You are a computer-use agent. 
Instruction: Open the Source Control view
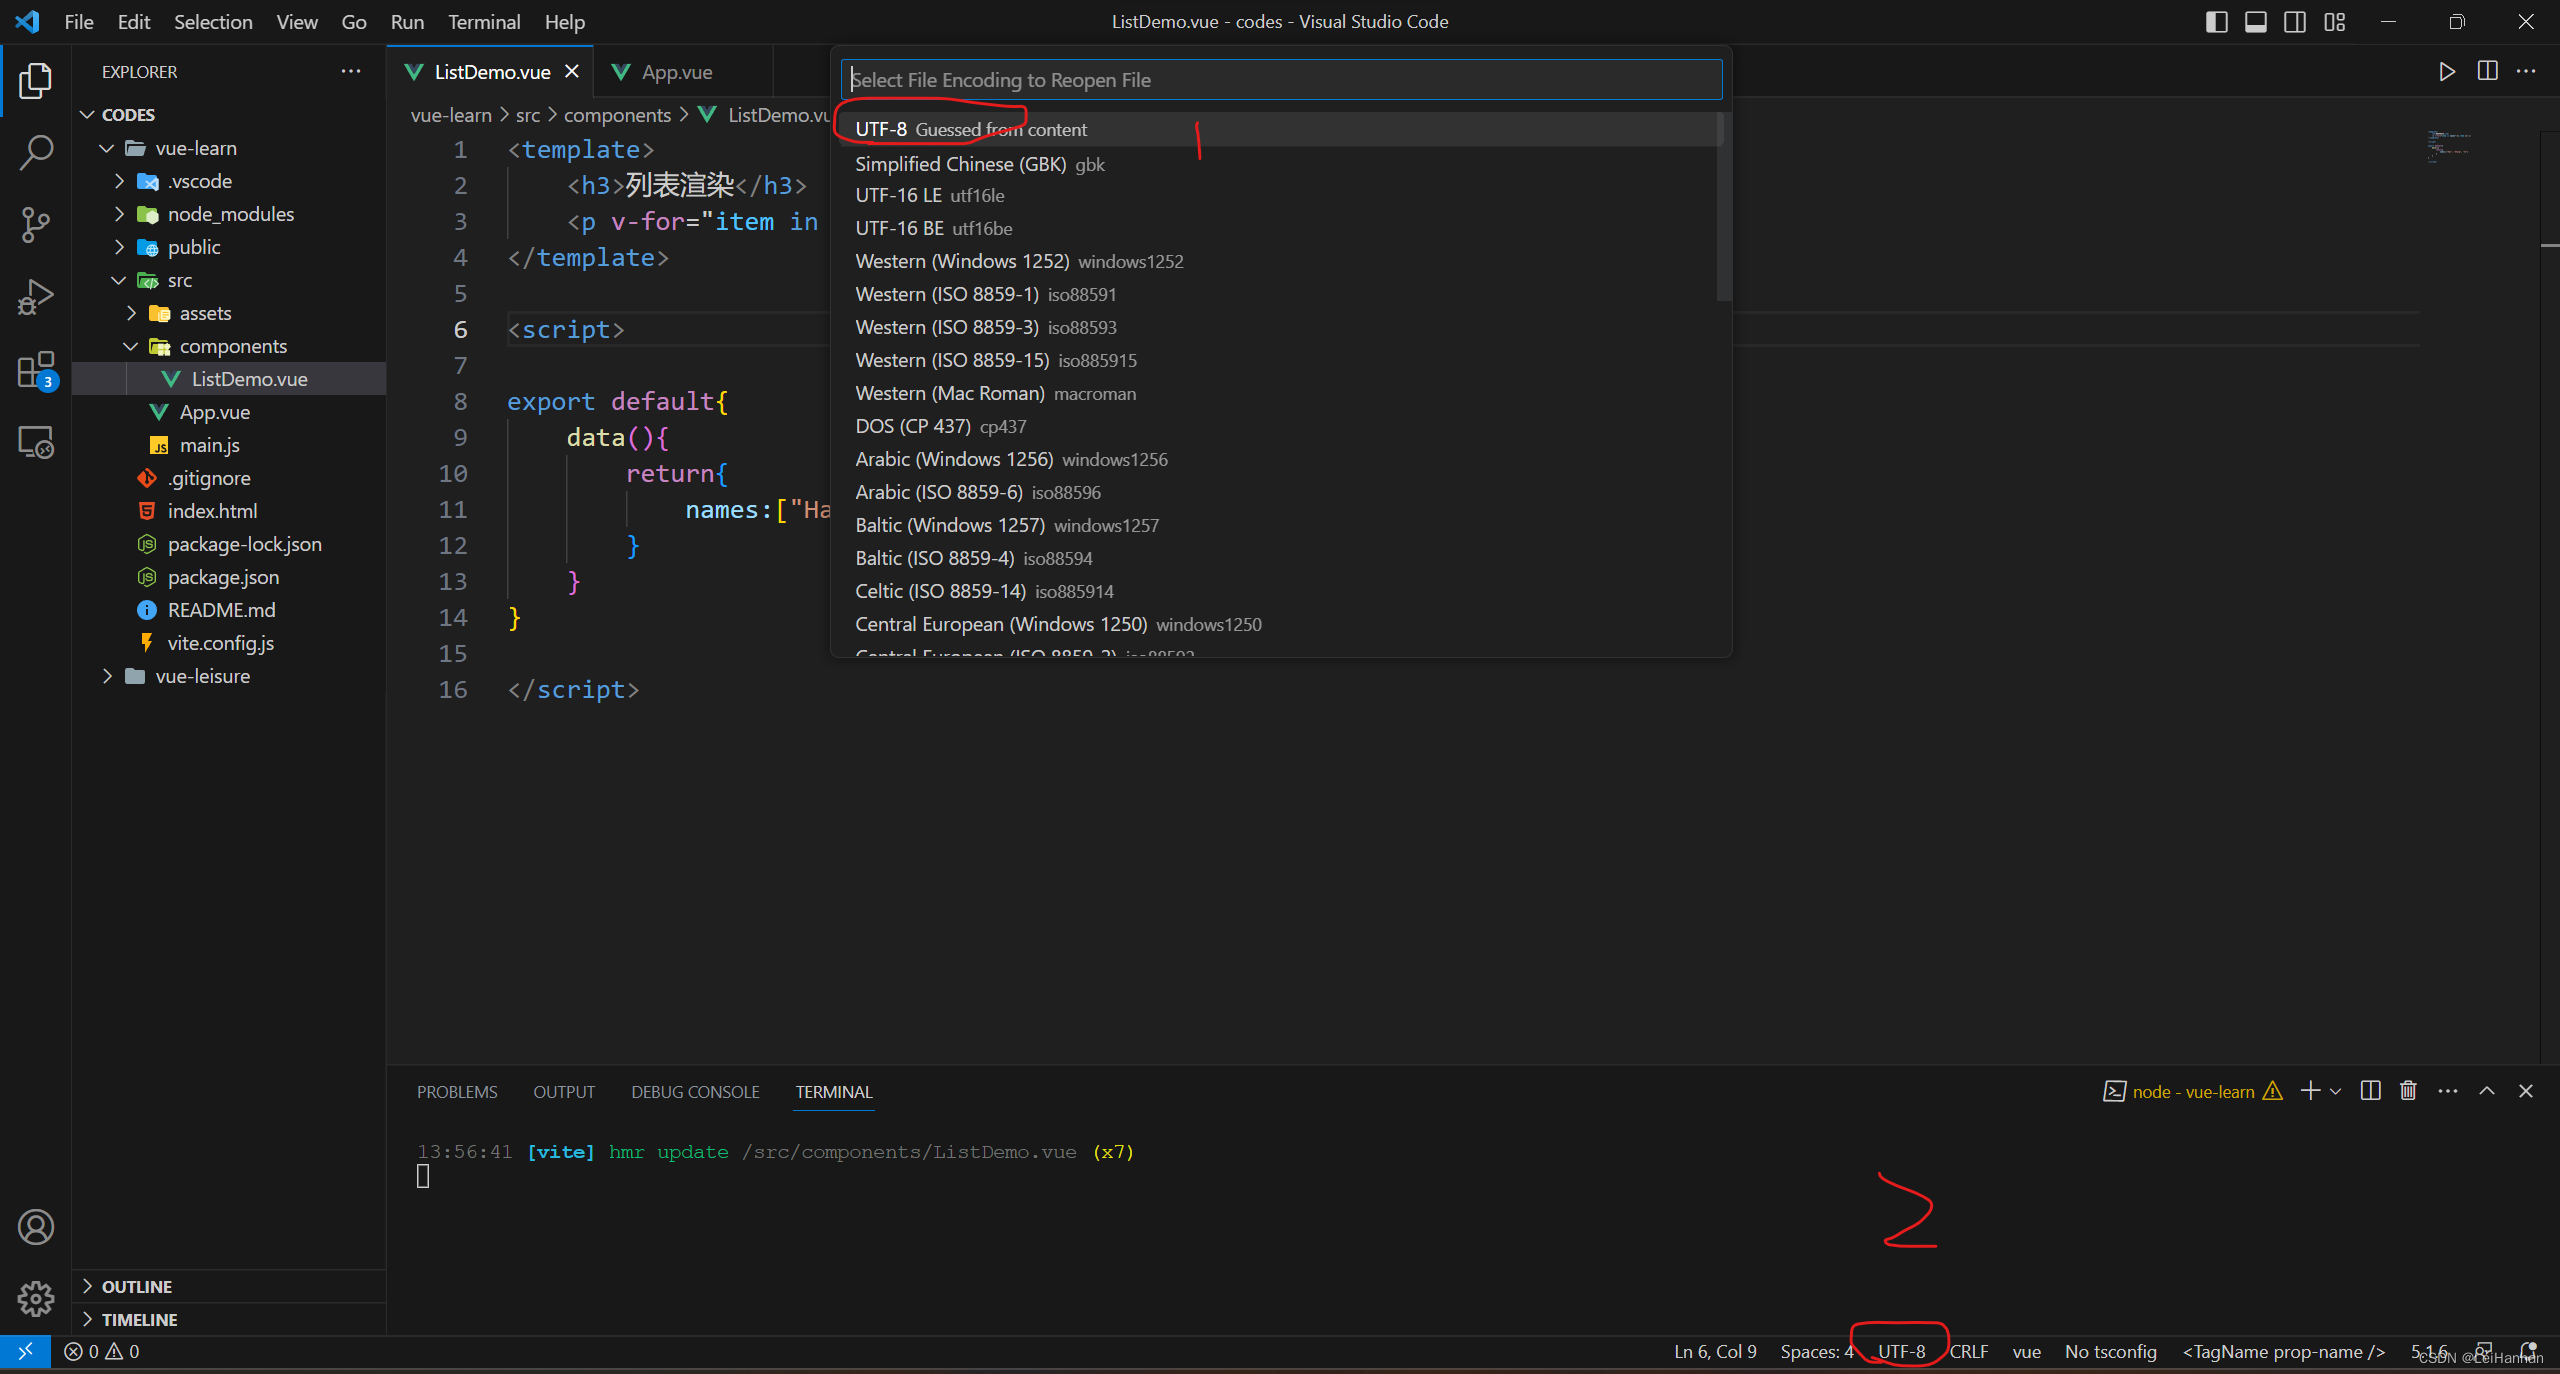(x=36, y=224)
